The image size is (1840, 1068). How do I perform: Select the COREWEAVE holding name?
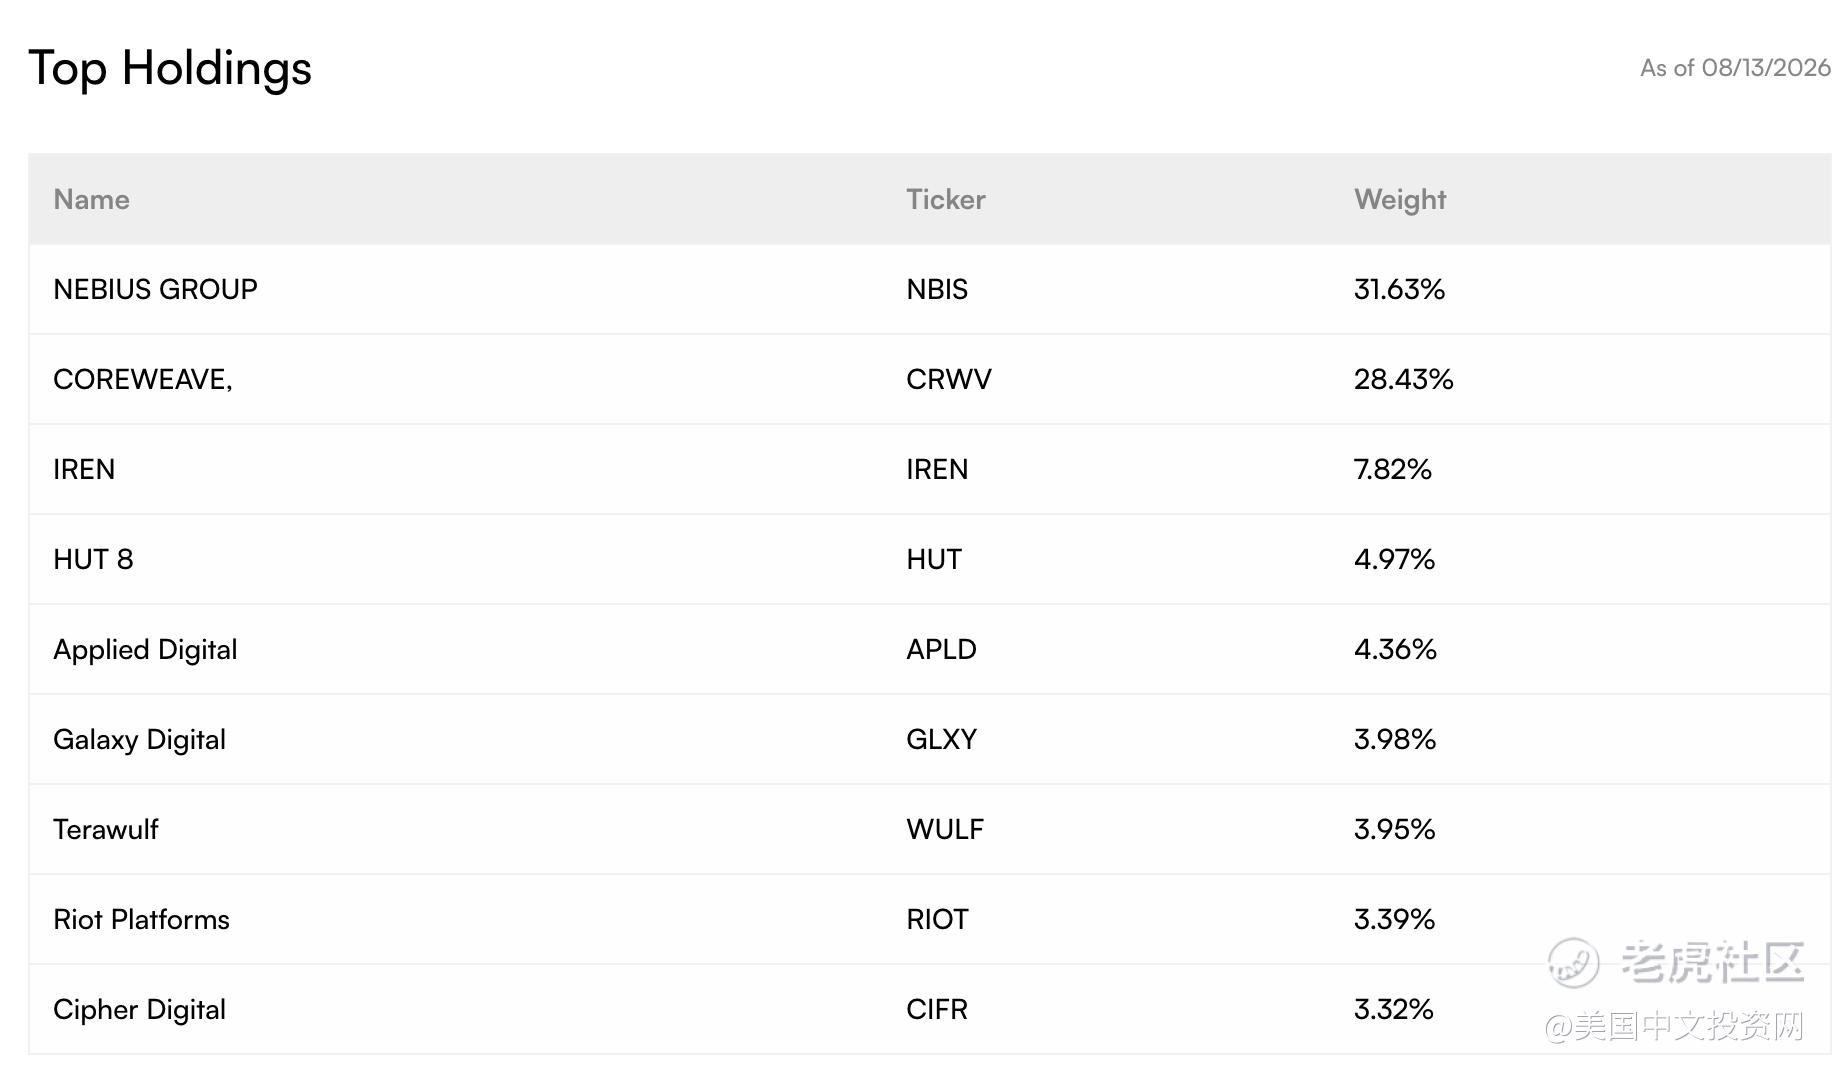pyautogui.click(x=143, y=379)
